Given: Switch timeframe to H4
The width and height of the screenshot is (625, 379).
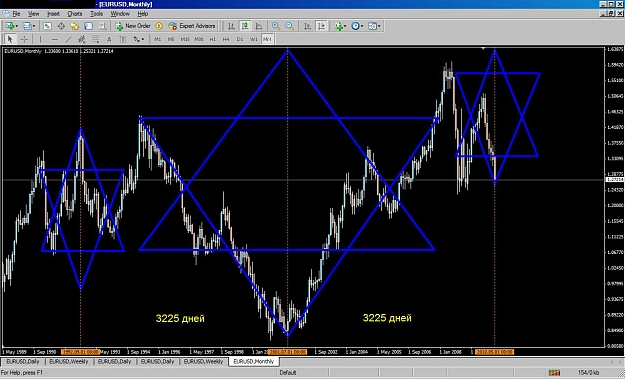Looking at the screenshot, I should pyautogui.click(x=226, y=39).
